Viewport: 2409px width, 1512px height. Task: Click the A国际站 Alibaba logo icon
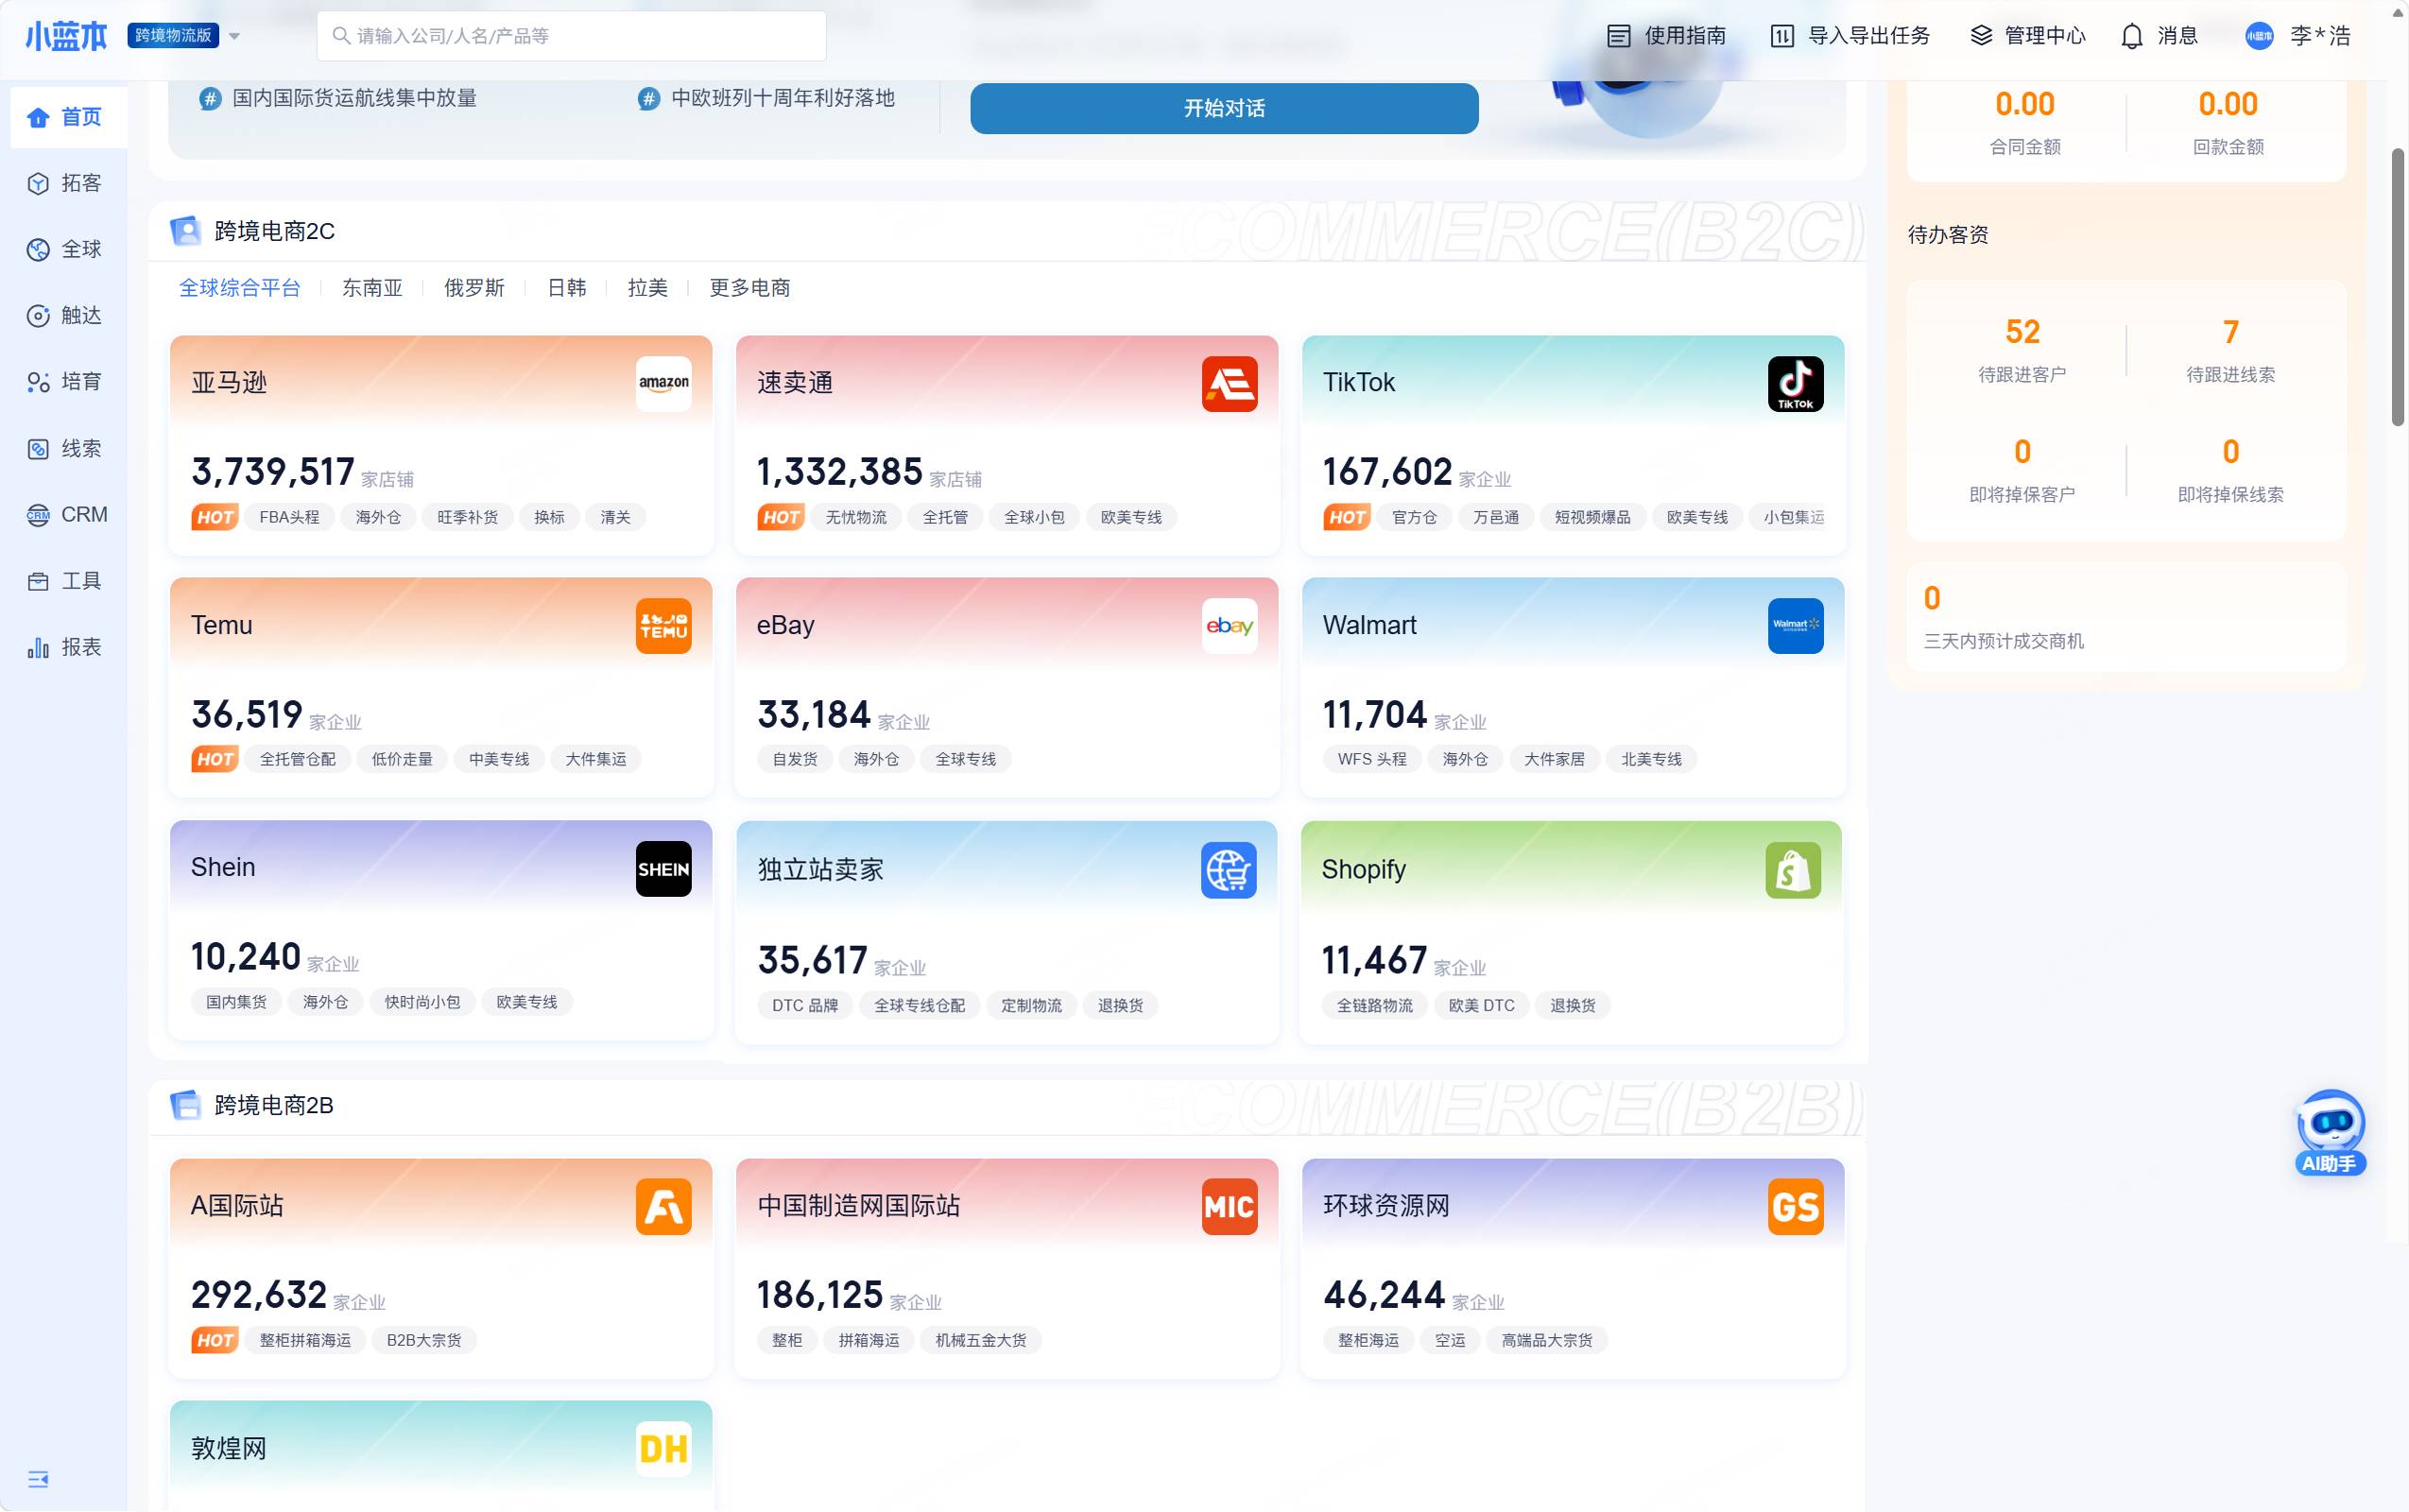click(x=663, y=1207)
